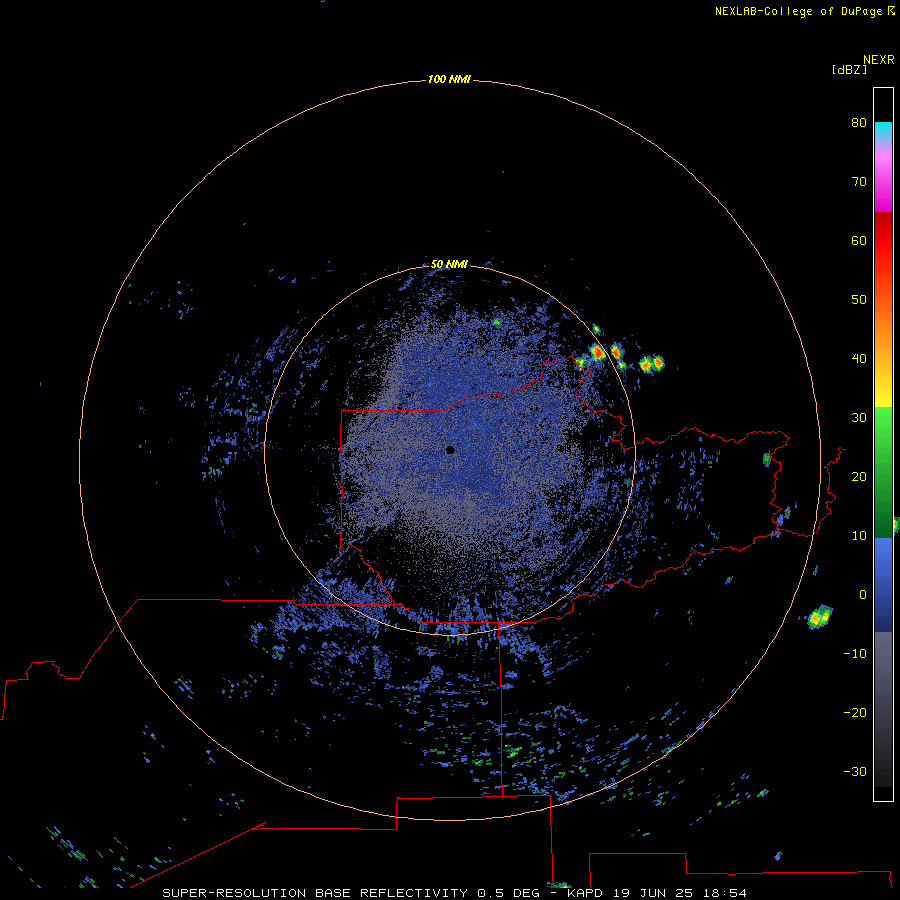Click the isolated yellow storm cell outside 100 NMI ring
This screenshot has height=900, width=900.
point(820,617)
